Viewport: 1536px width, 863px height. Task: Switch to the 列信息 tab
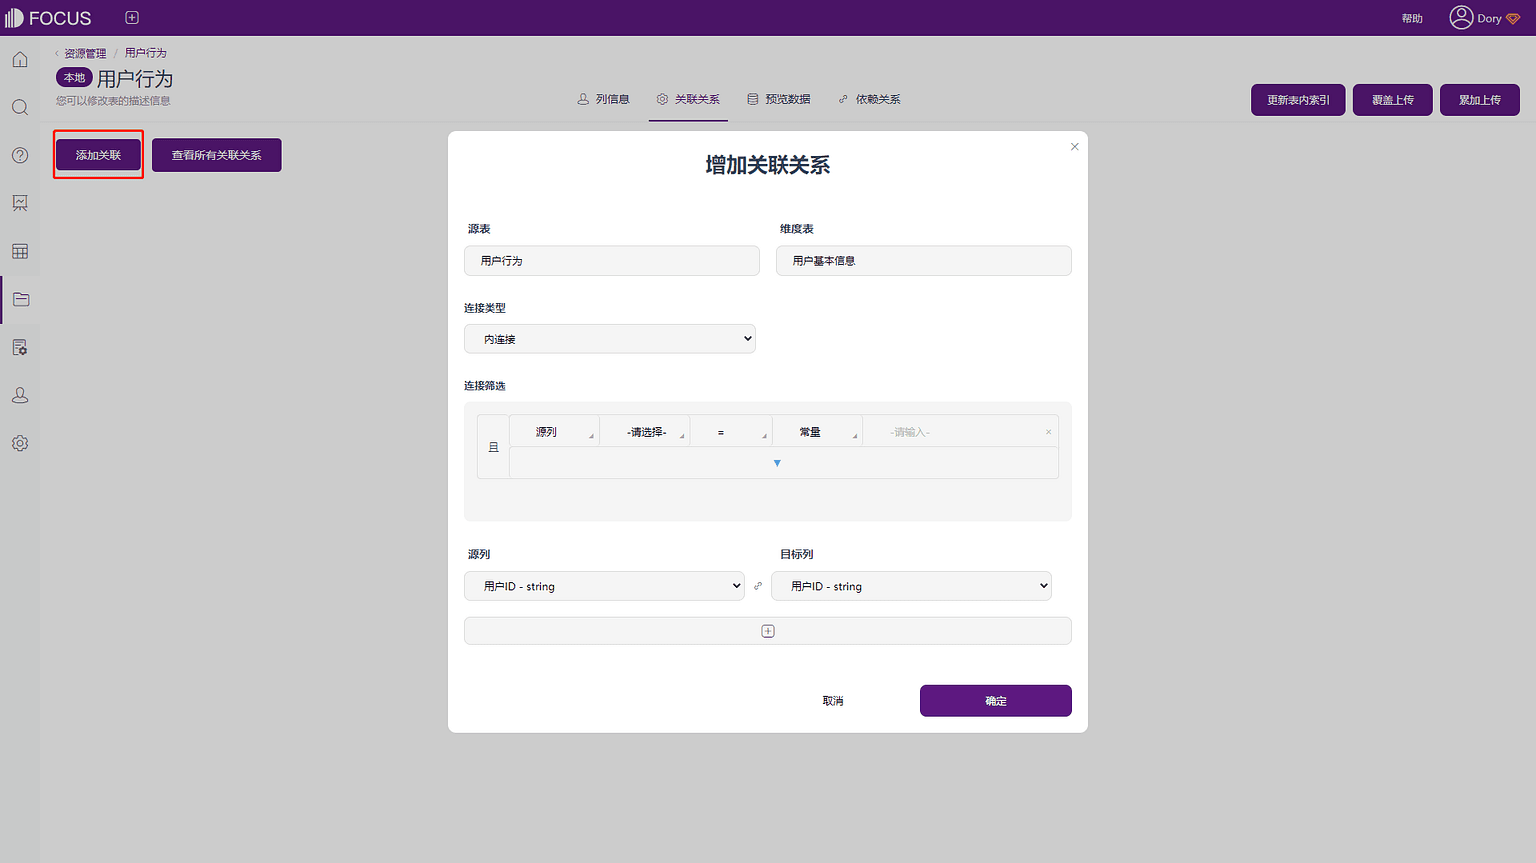604,99
